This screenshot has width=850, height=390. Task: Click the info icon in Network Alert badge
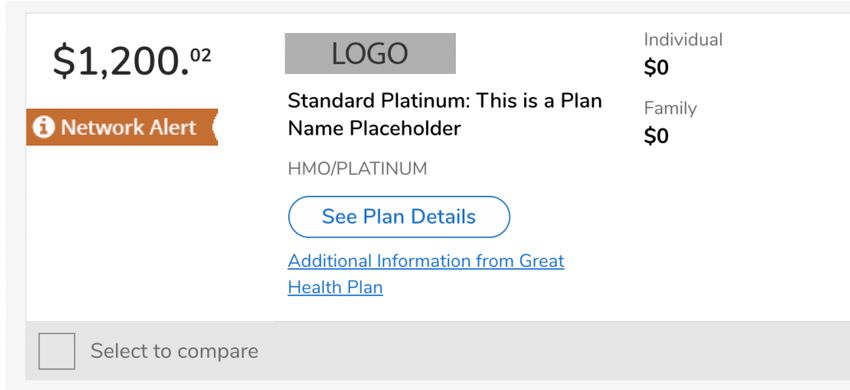pos(43,127)
